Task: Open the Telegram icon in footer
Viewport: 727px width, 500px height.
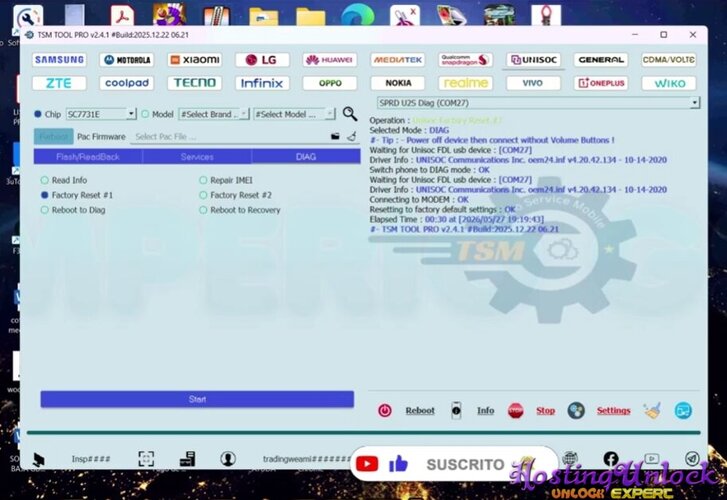Action: coord(692,459)
